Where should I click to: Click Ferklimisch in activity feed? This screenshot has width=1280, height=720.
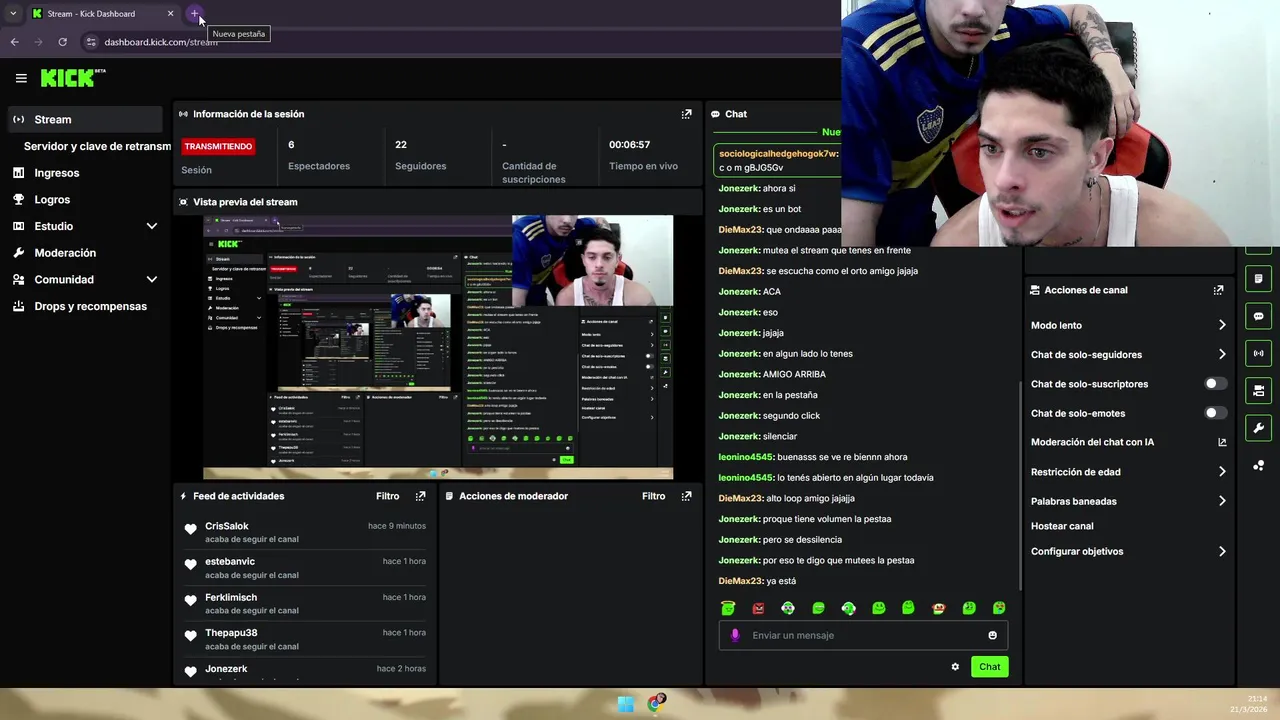click(231, 597)
